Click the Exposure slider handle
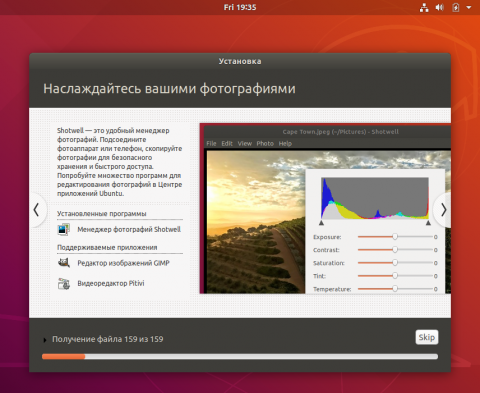The height and width of the screenshot is (393, 480). coord(395,237)
